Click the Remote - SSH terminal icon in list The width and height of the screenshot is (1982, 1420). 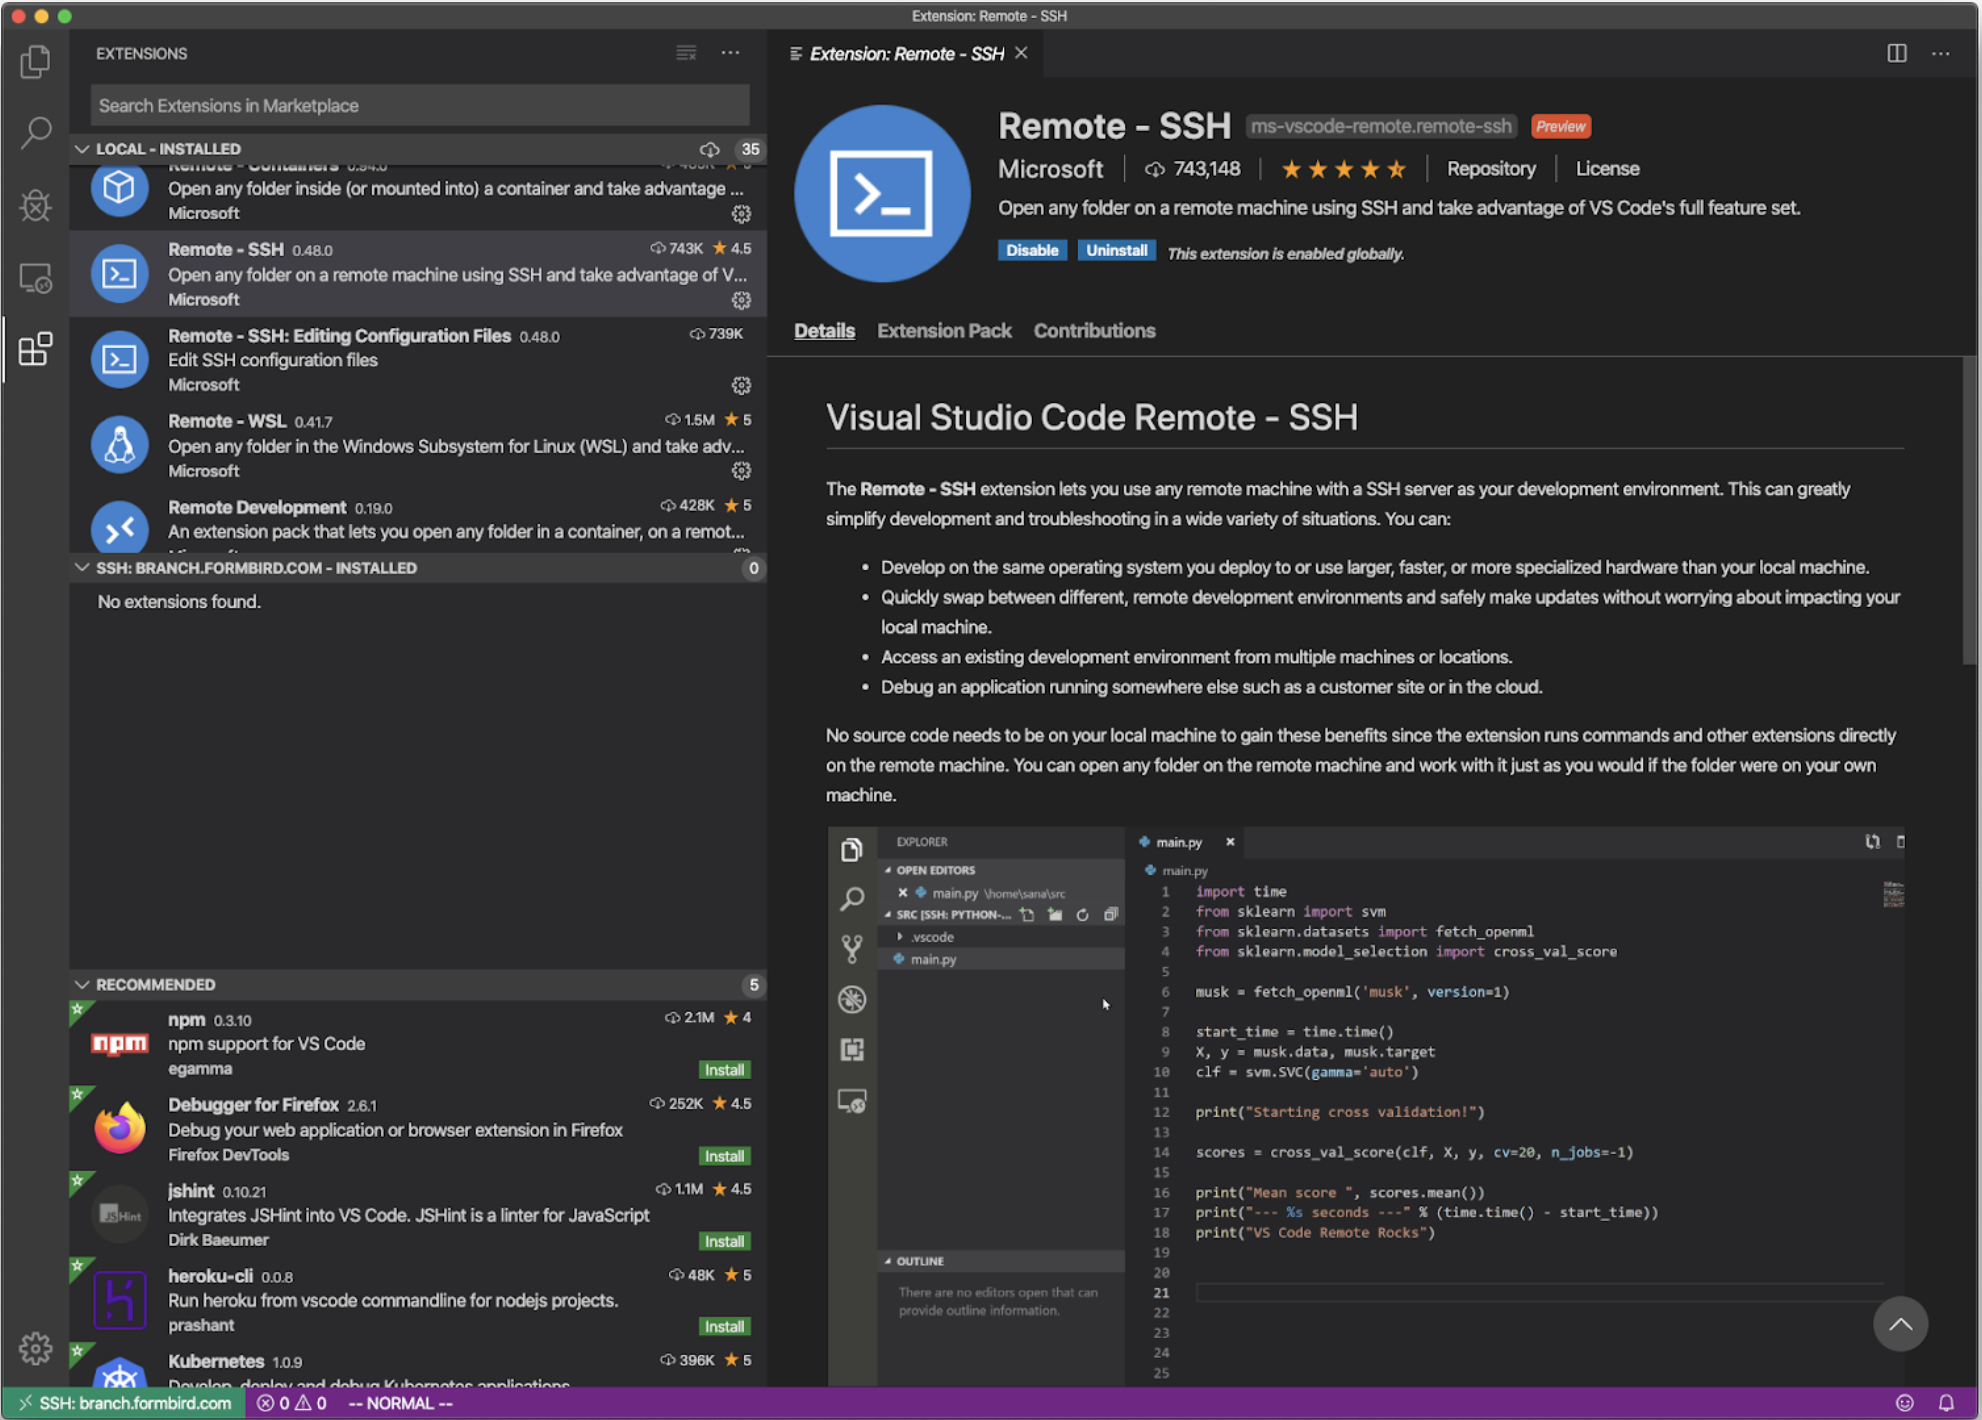pos(120,273)
